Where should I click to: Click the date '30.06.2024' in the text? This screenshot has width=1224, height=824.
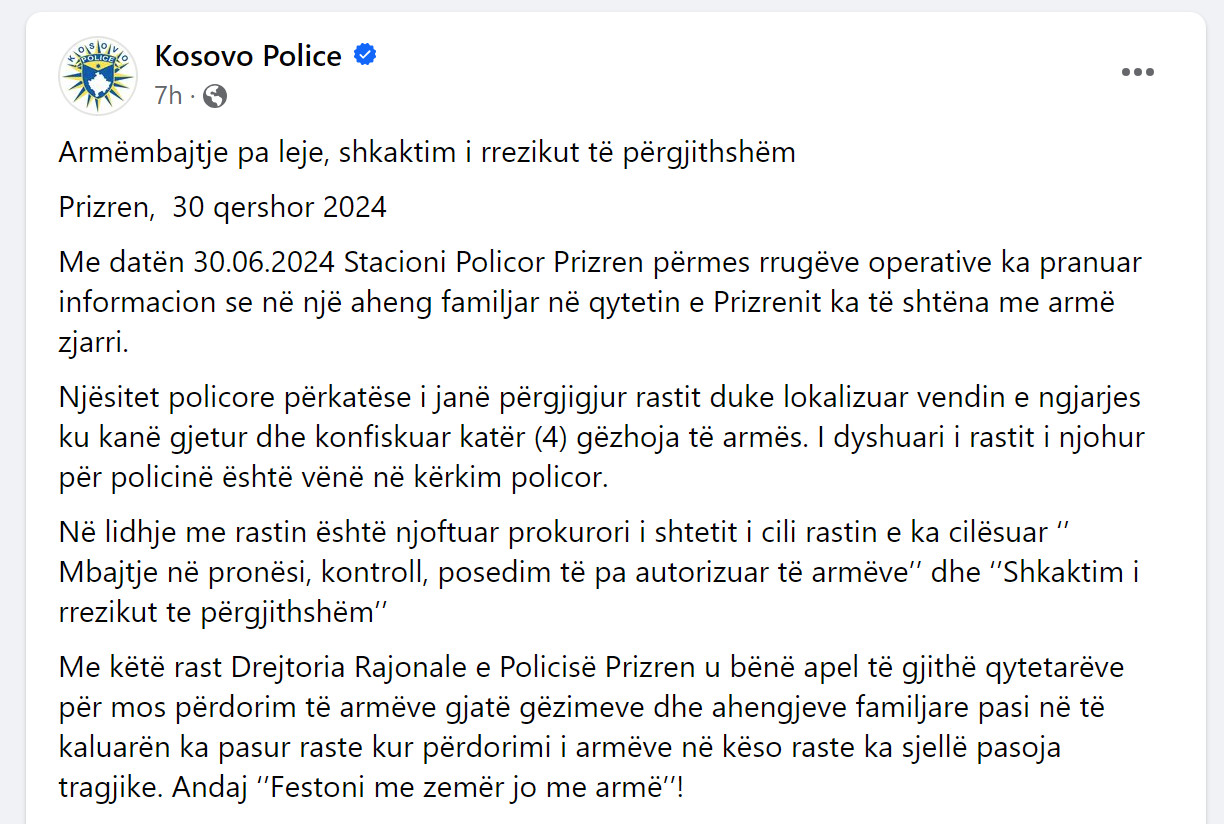pos(266,263)
